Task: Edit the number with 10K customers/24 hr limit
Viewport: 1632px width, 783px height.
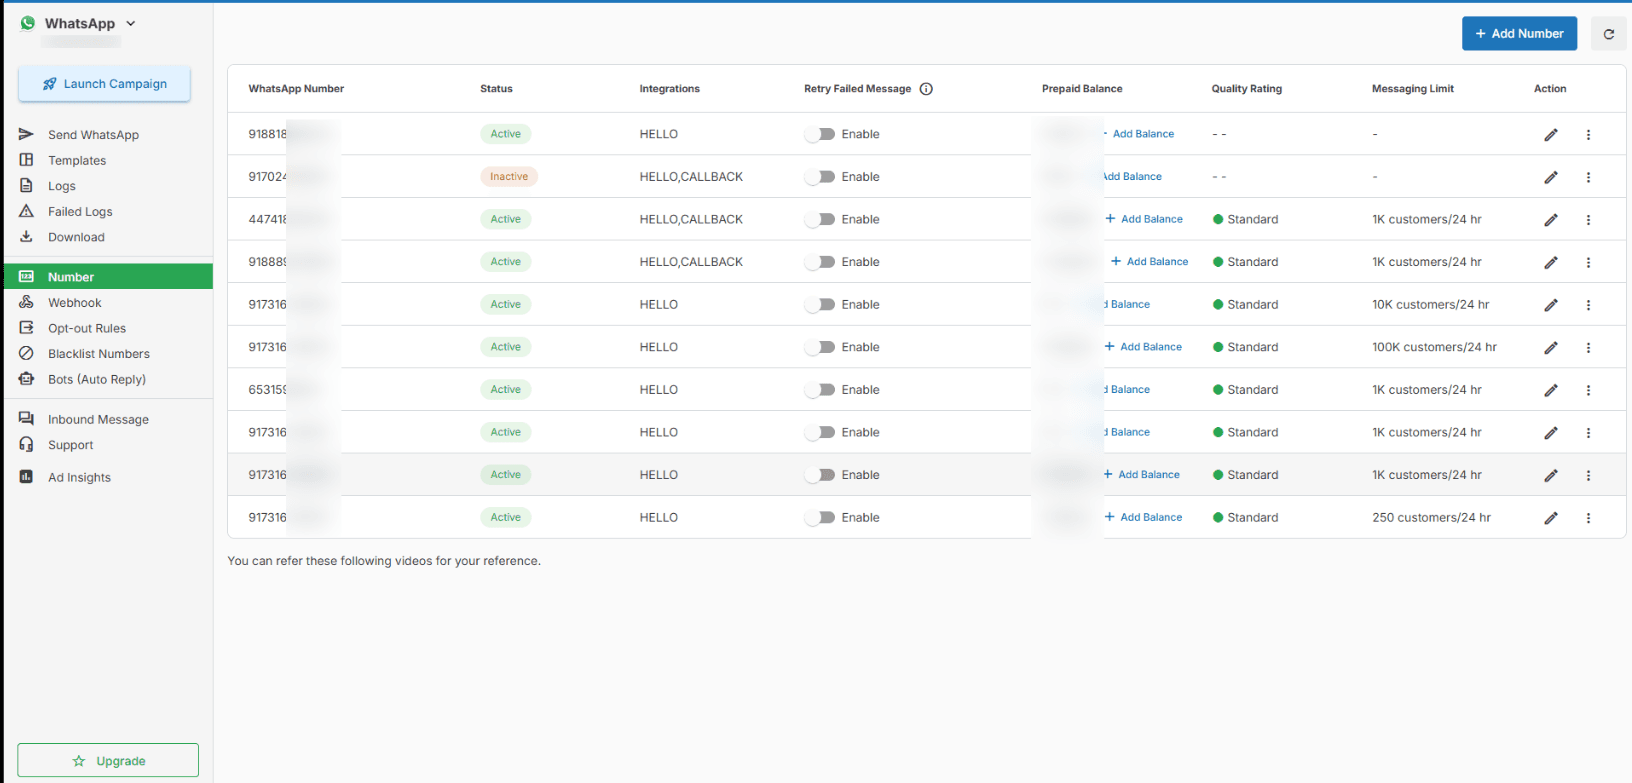Action: (x=1550, y=305)
